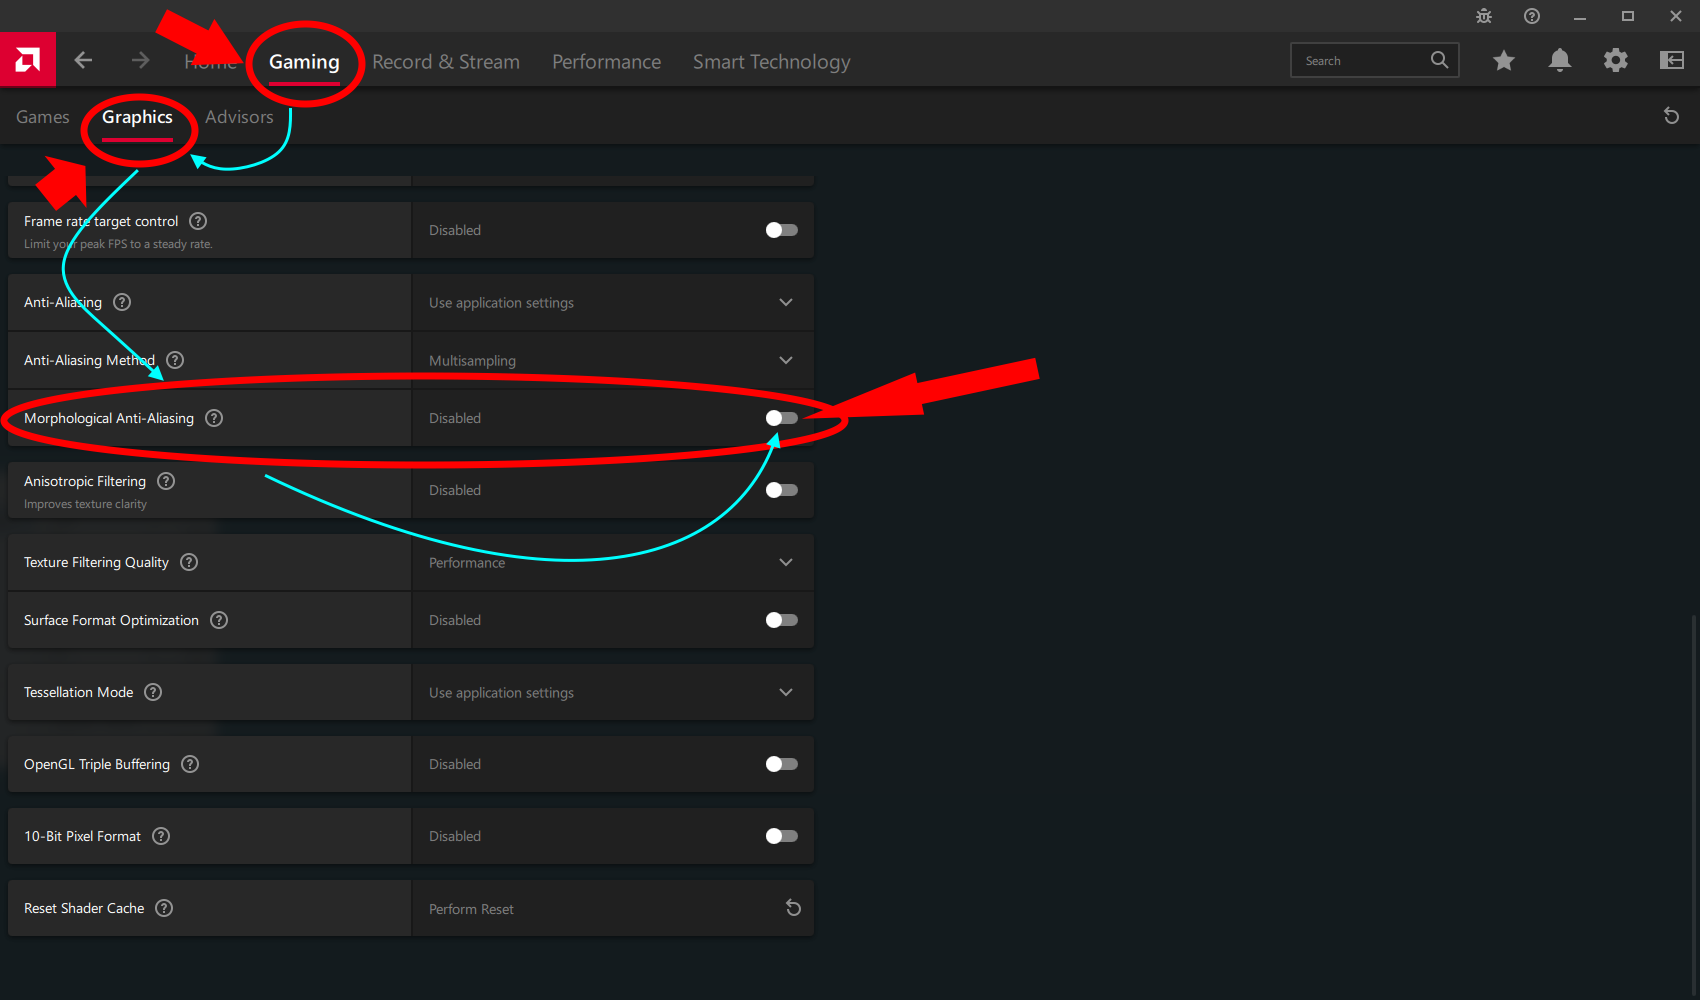Open the Record & Stream tab

point(446,62)
